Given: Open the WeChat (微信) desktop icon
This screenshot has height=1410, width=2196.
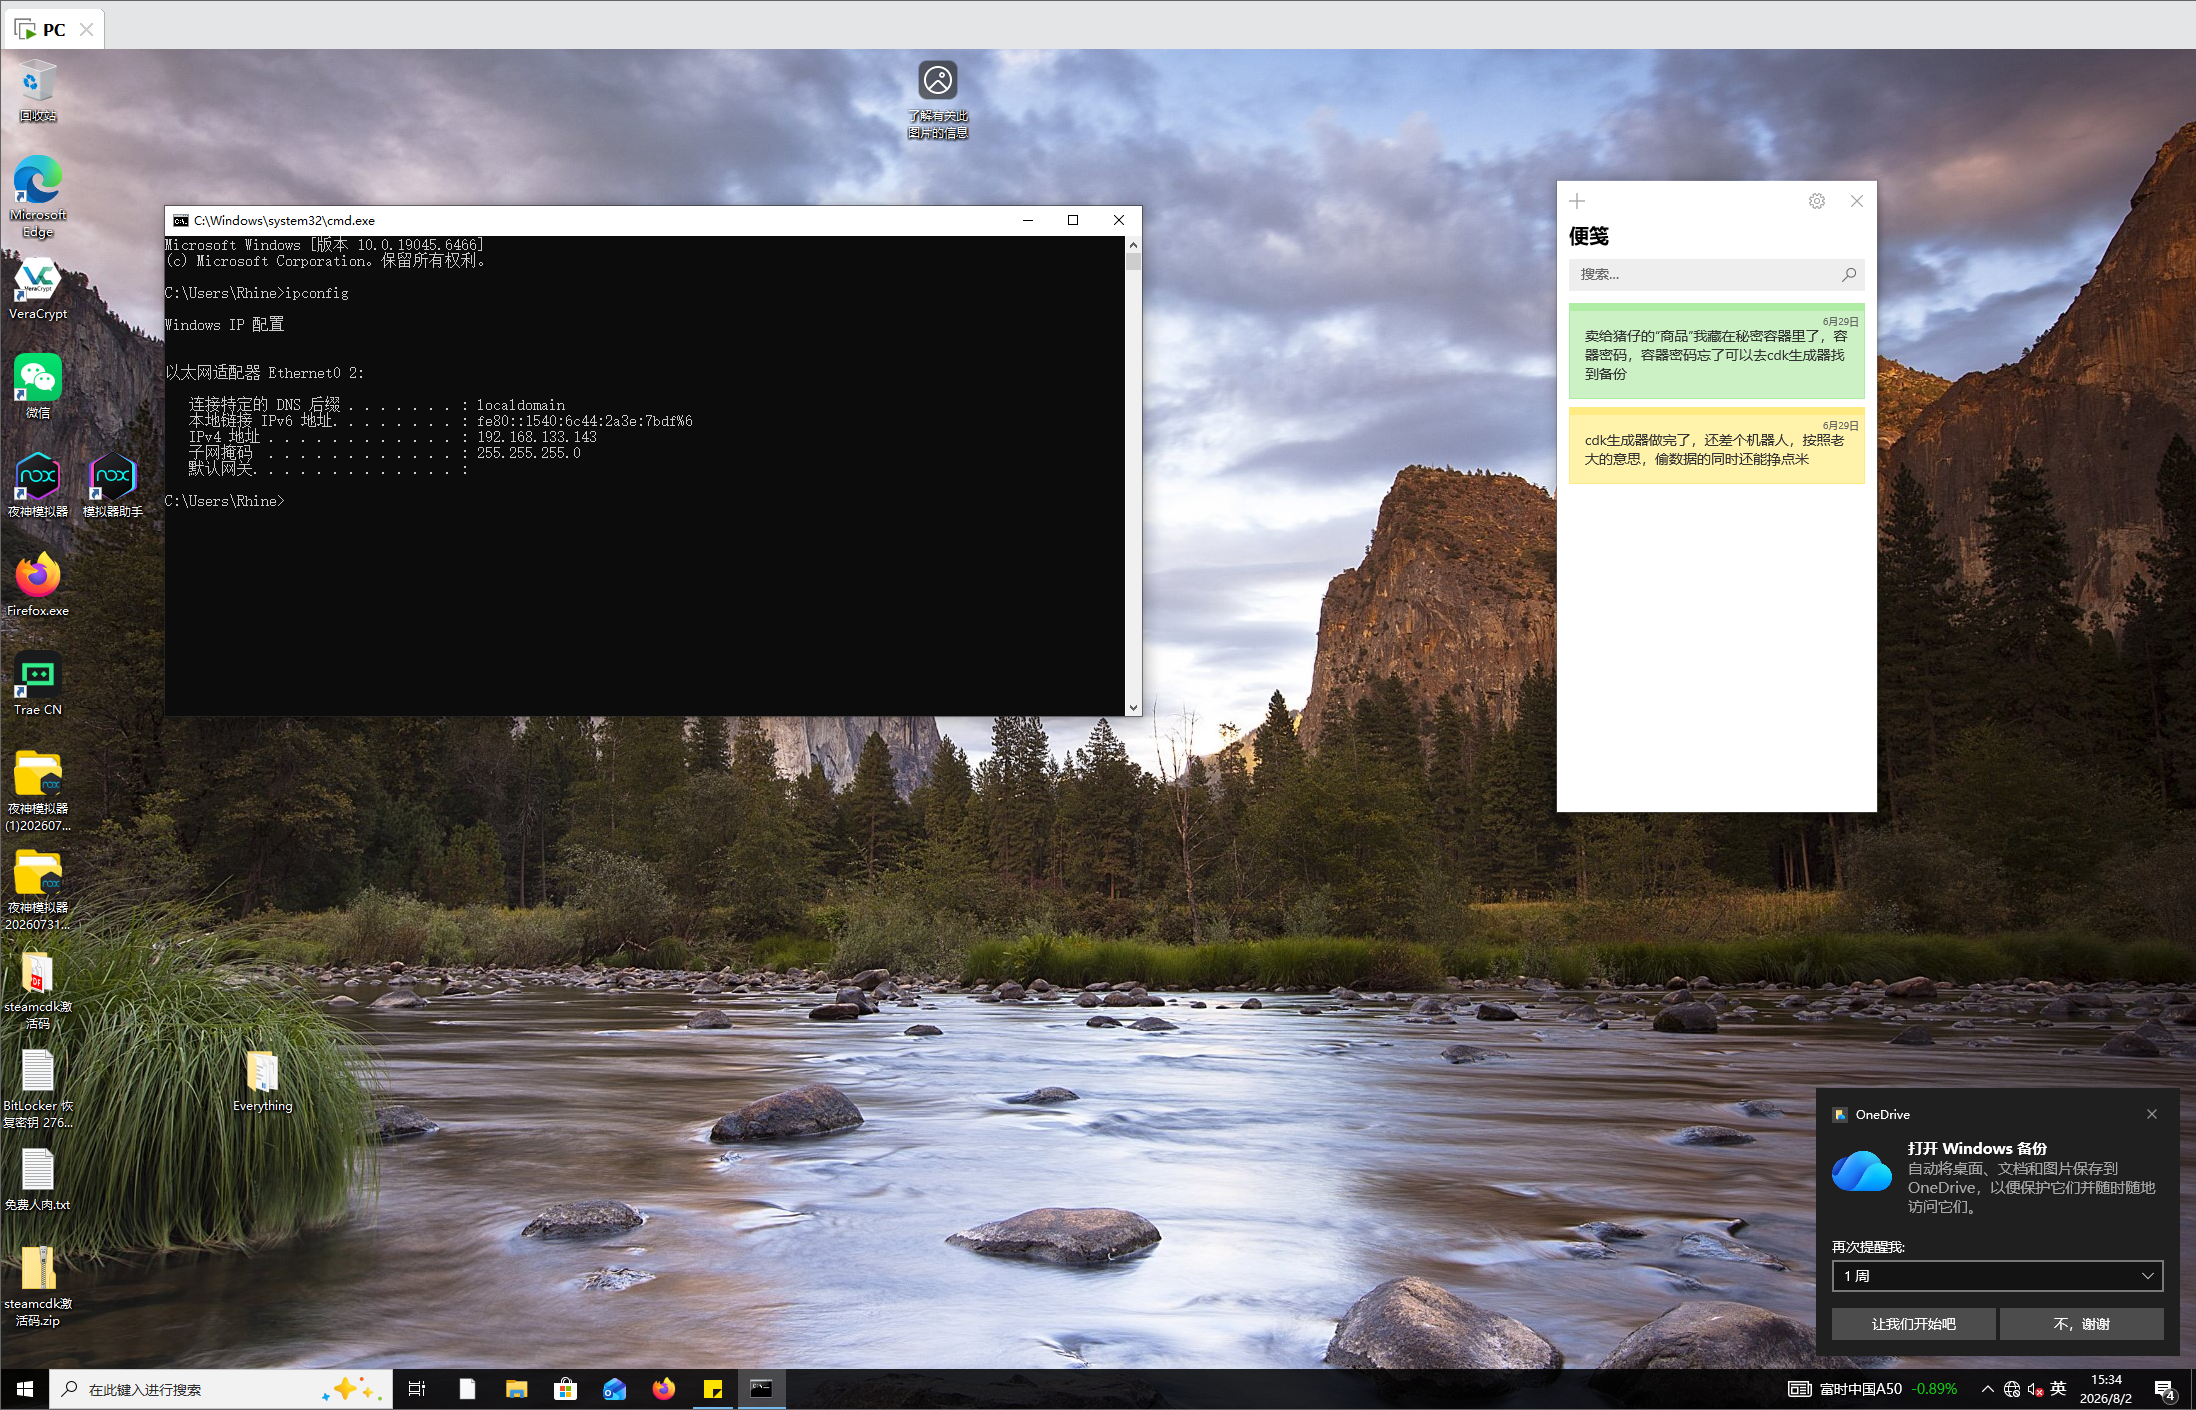Looking at the screenshot, I should [x=38, y=386].
